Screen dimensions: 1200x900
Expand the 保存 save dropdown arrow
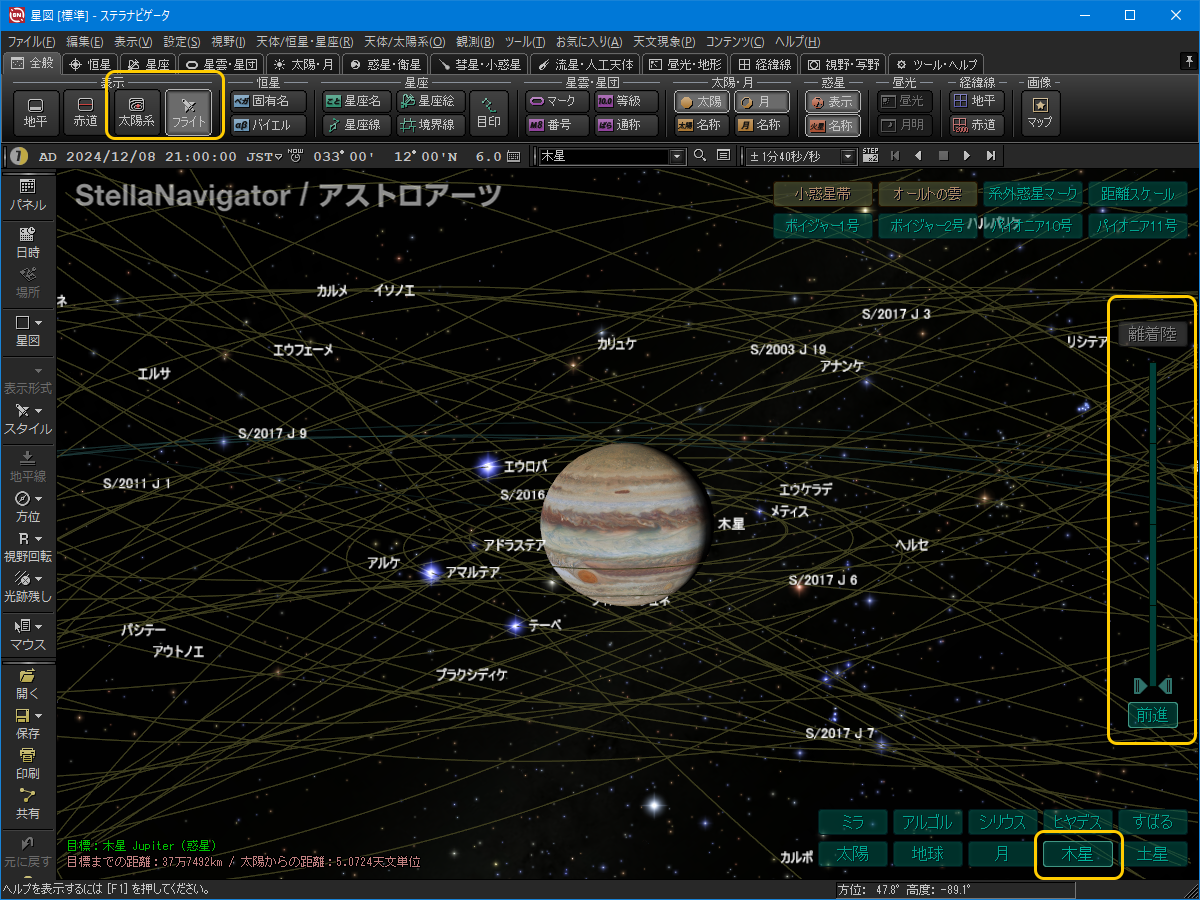38,716
